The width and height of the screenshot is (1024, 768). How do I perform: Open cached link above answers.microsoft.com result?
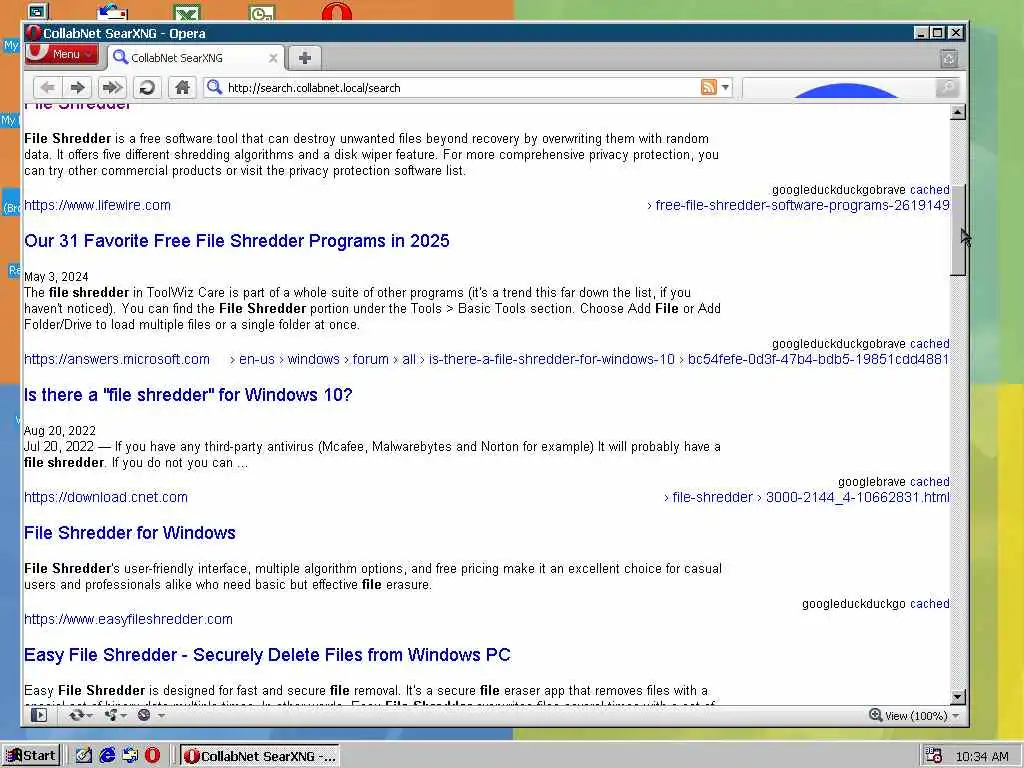(929, 344)
